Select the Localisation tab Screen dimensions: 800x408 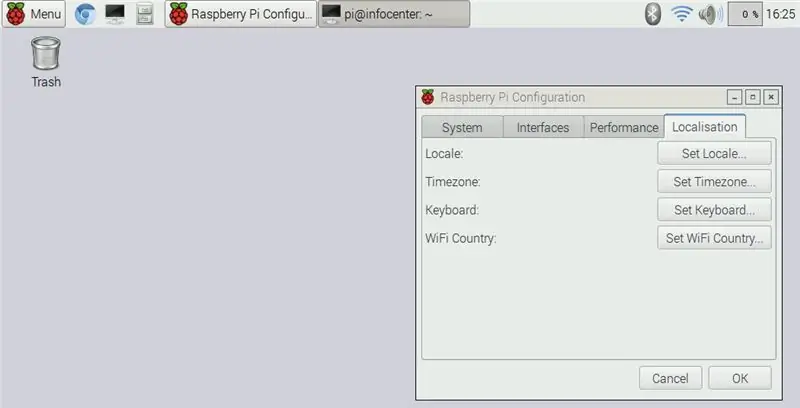coord(705,126)
